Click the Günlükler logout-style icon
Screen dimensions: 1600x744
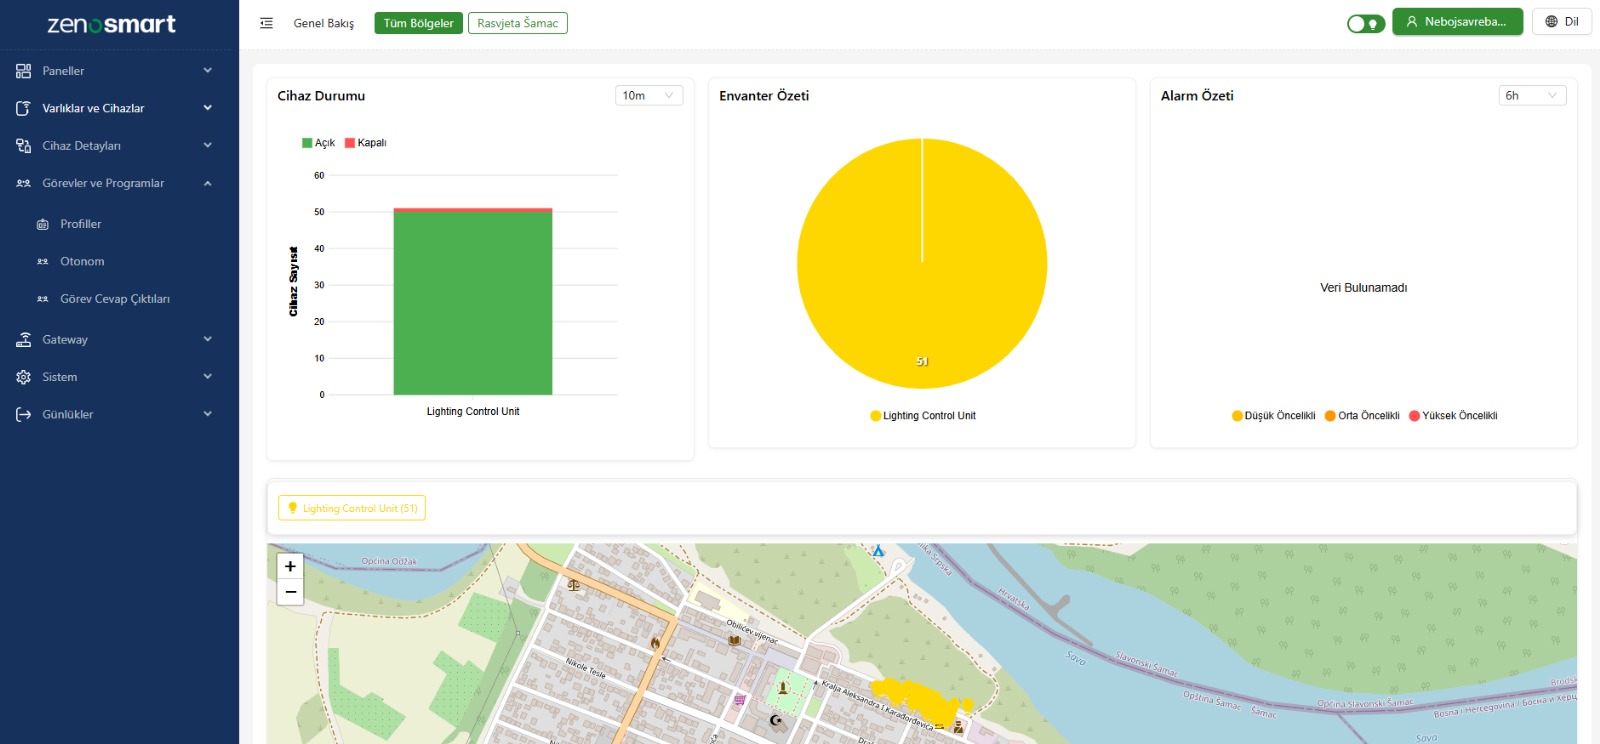(x=23, y=414)
